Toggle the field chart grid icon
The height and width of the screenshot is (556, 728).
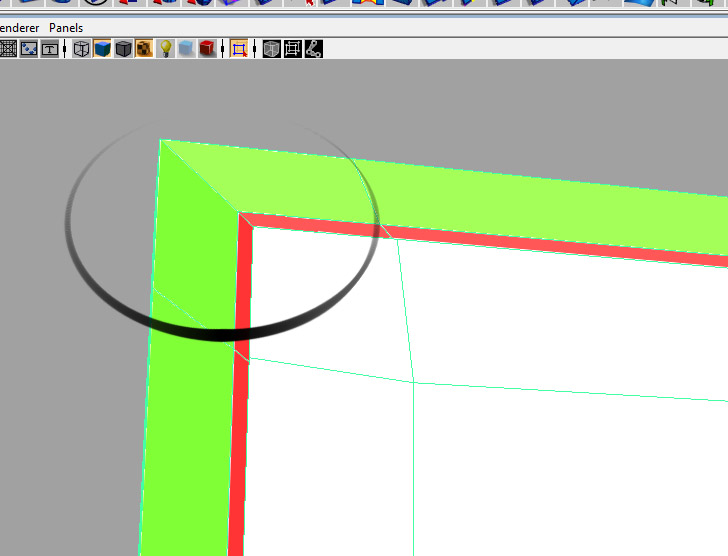click(8, 49)
